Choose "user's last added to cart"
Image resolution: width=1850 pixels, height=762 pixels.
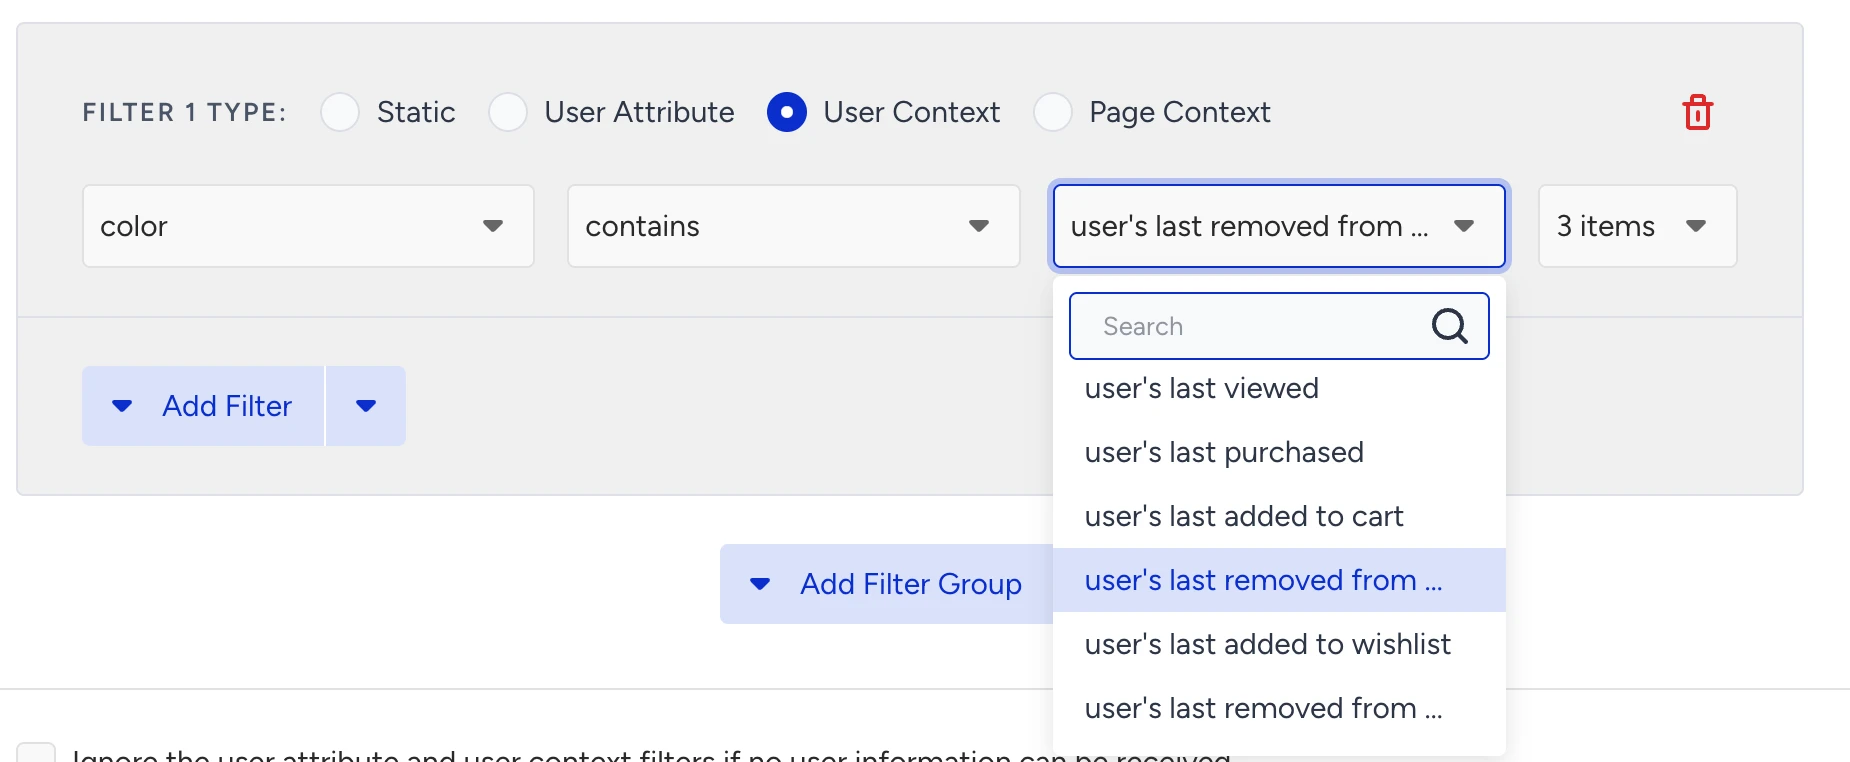pyautogui.click(x=1279, y=516)
